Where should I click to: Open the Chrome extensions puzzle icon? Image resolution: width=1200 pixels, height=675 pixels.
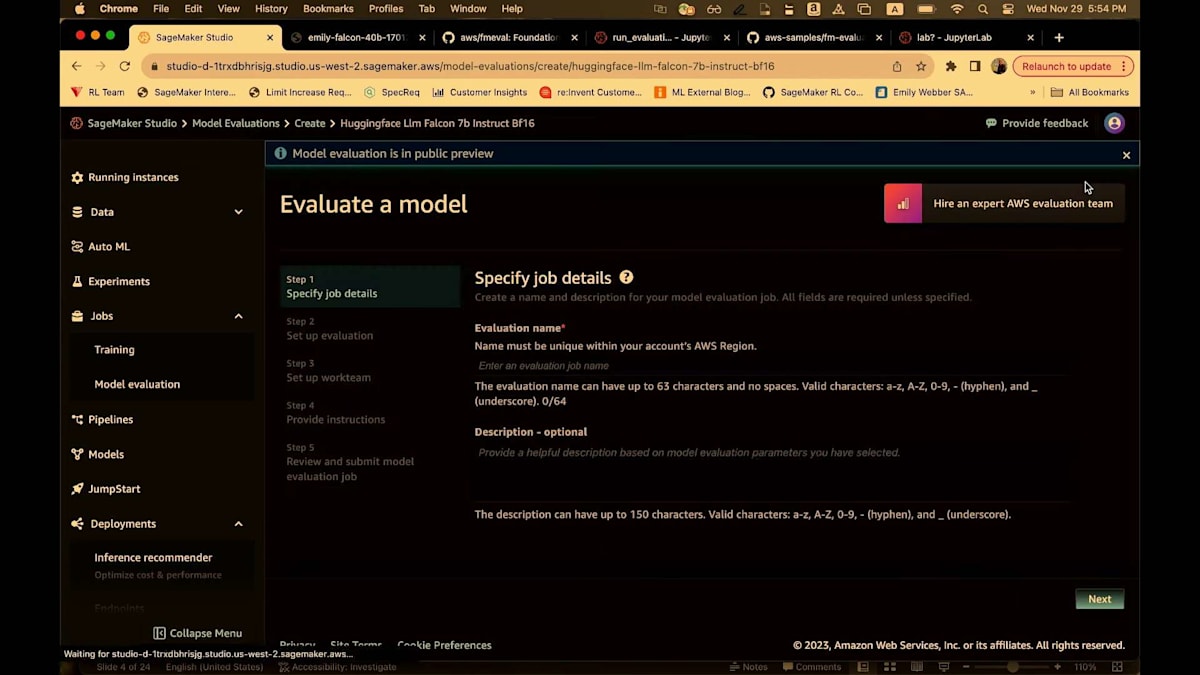951,66
